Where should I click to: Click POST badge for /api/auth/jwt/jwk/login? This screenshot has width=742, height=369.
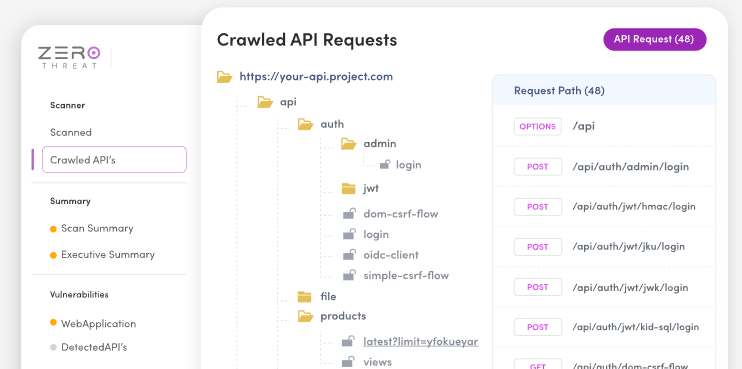pos(538,287)
